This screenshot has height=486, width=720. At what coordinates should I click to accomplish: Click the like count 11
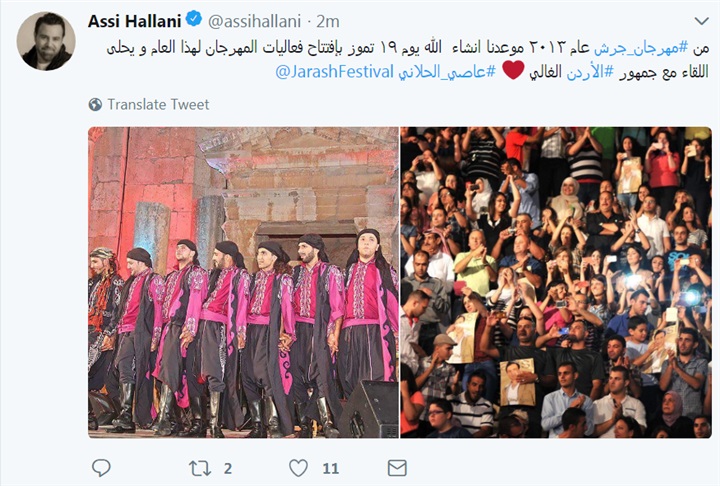point(330,469)
